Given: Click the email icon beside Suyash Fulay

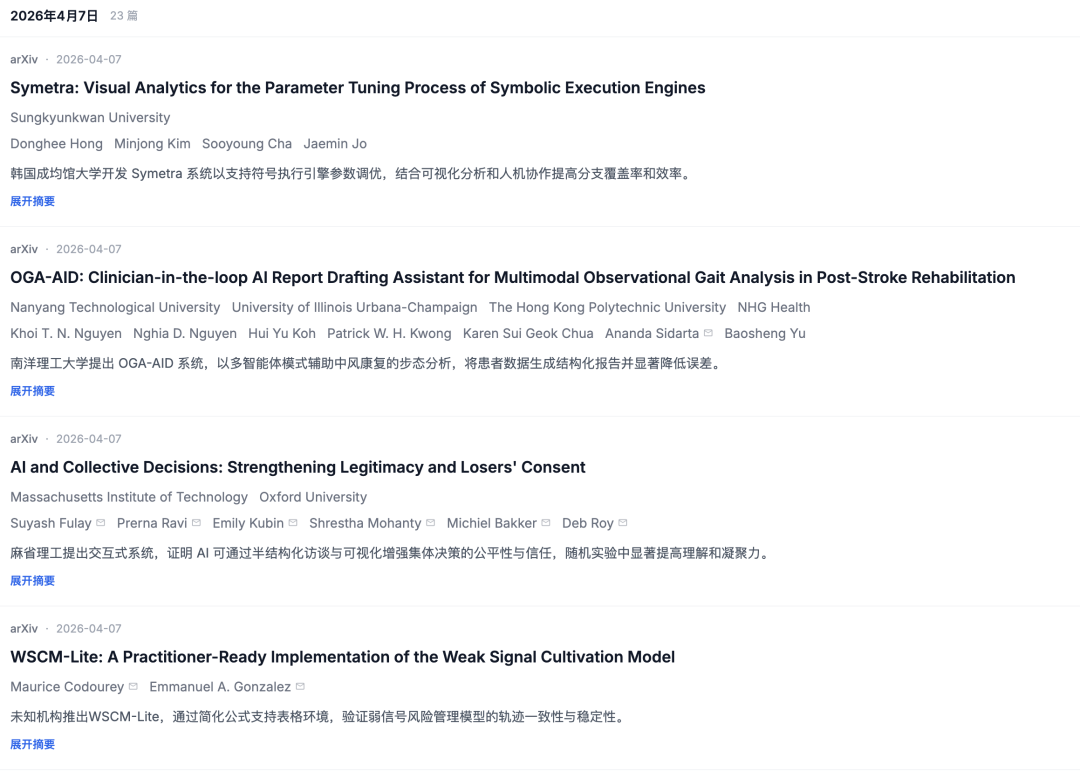Looking at the screenshot, I should [100, 523].
